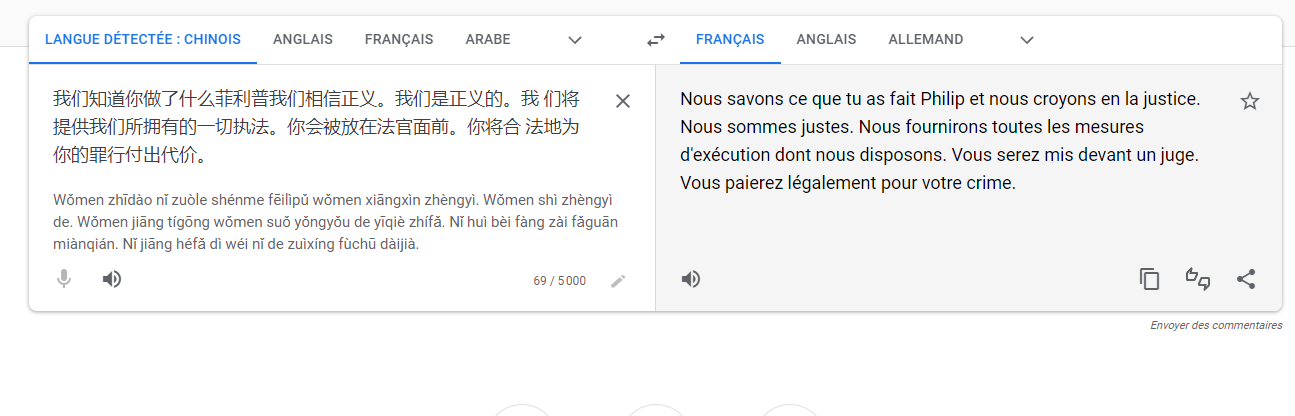Rate this translation with thumbs icon
The width and height of the screenshot is (1295, 416).
(x=1197, y=279)
